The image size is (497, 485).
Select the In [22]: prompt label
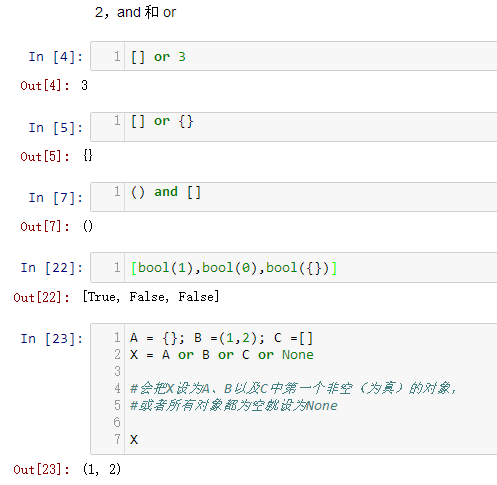(x=52, y=268)
